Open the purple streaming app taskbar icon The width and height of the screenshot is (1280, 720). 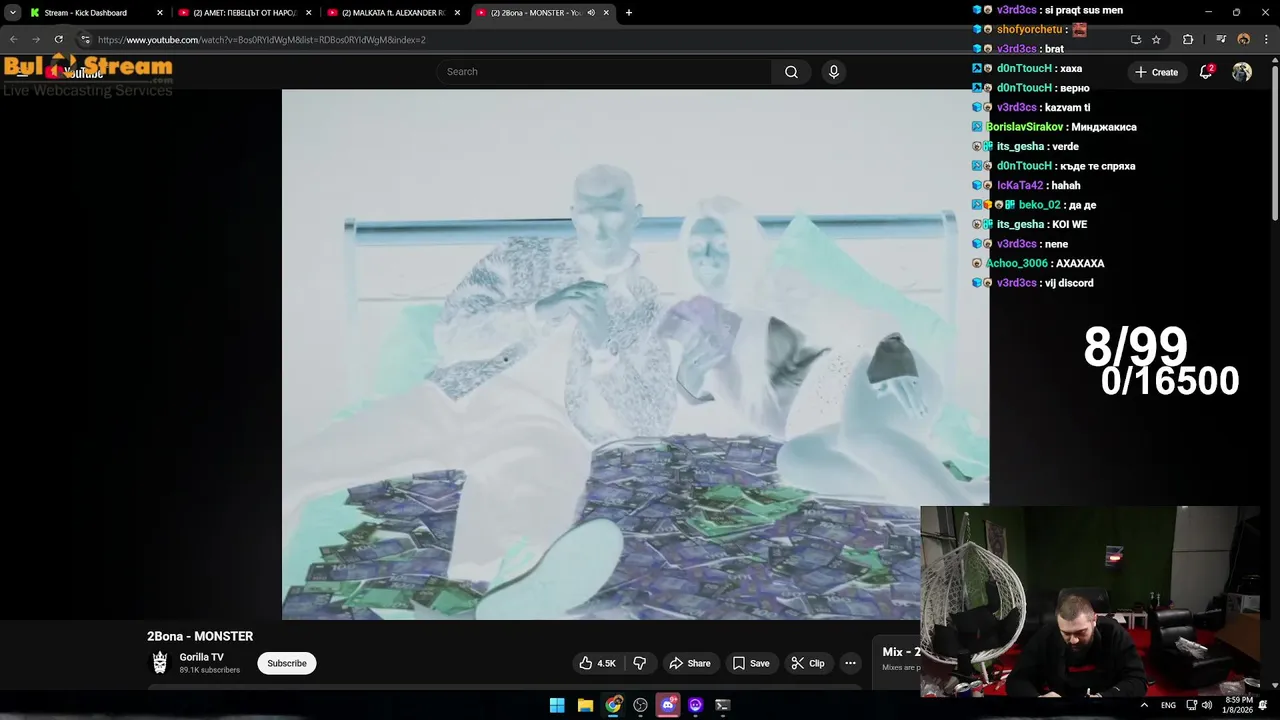(695, 705)
